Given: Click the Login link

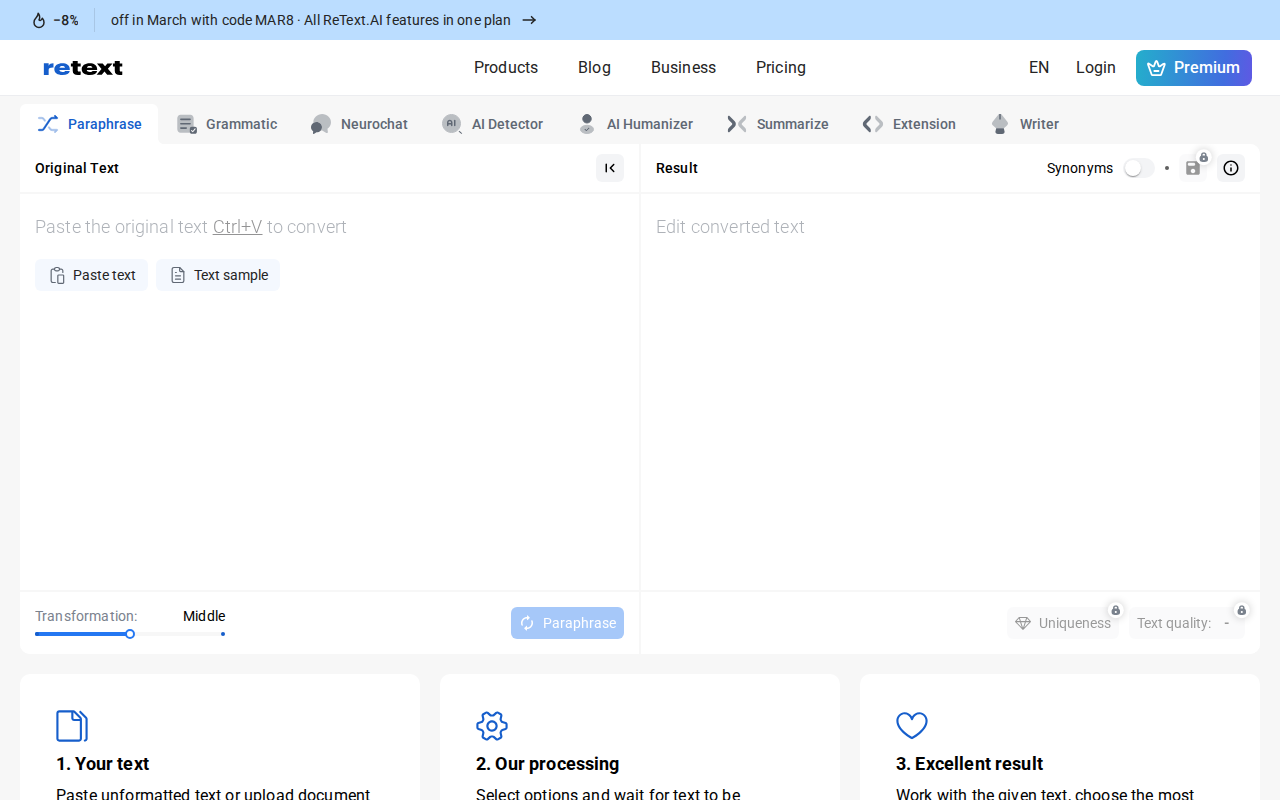Looking at the screenshot, I should point(1096,68).
